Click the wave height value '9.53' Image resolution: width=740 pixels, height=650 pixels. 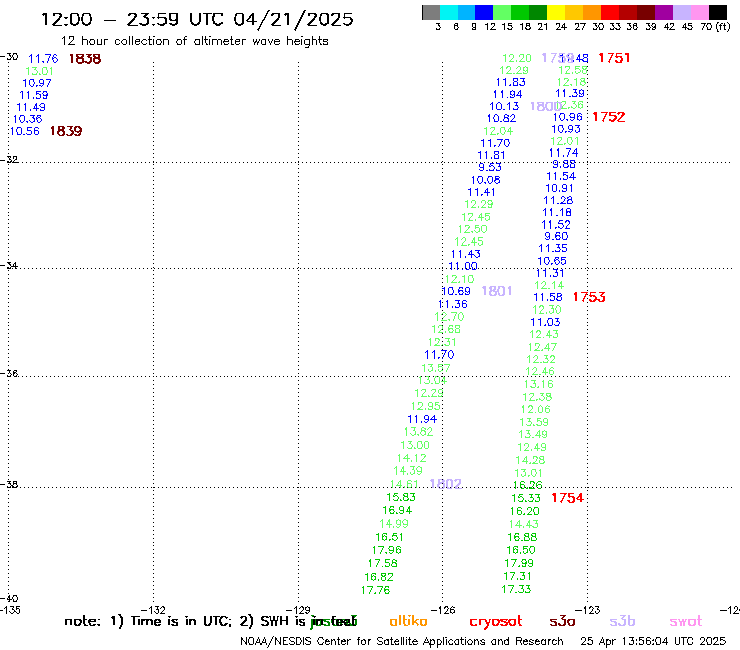[490, 167]
